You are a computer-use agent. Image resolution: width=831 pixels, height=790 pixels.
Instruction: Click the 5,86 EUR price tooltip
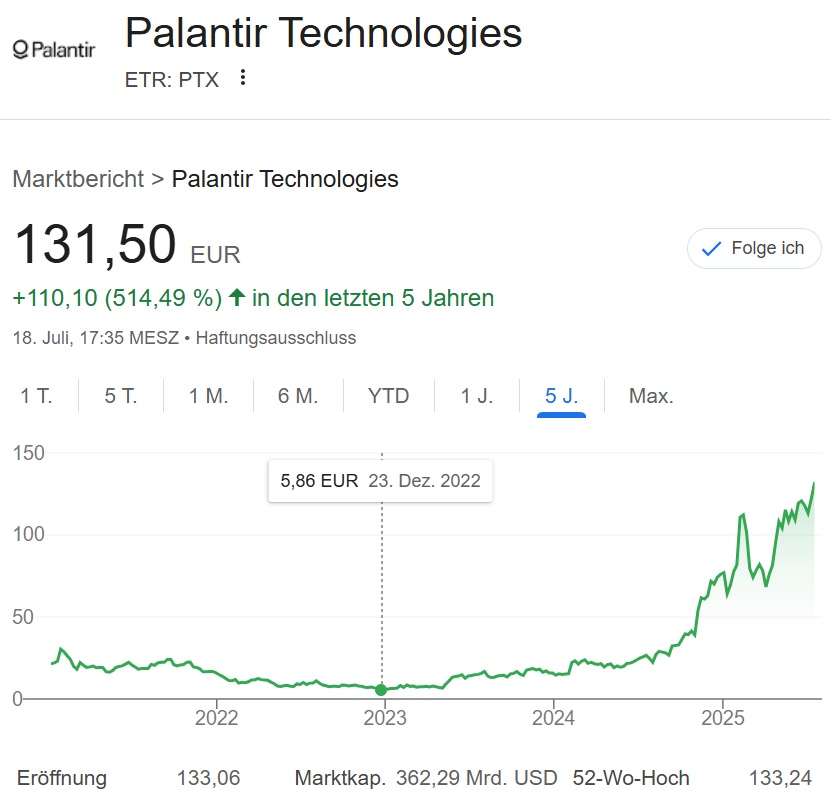tap(381, 481)
